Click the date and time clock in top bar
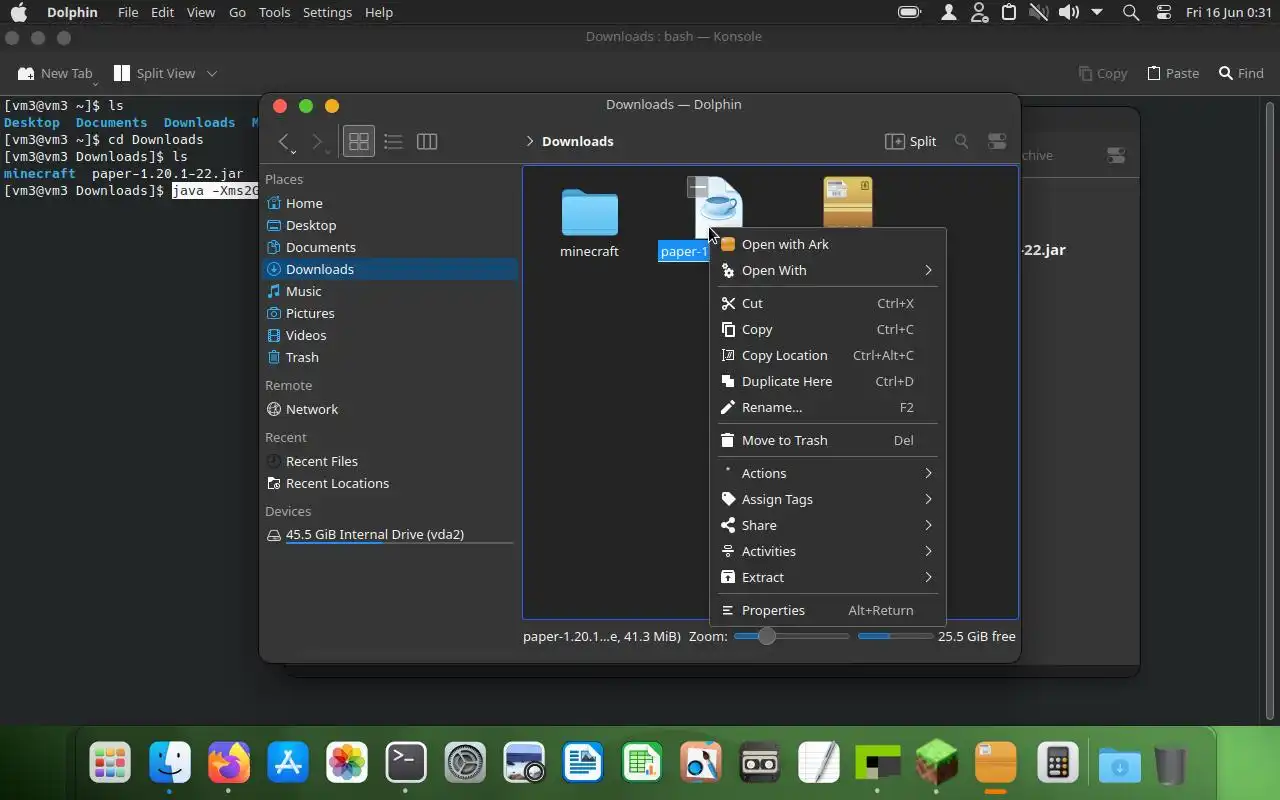The width and height of the screenshot is (1280, 800). 1228,12
